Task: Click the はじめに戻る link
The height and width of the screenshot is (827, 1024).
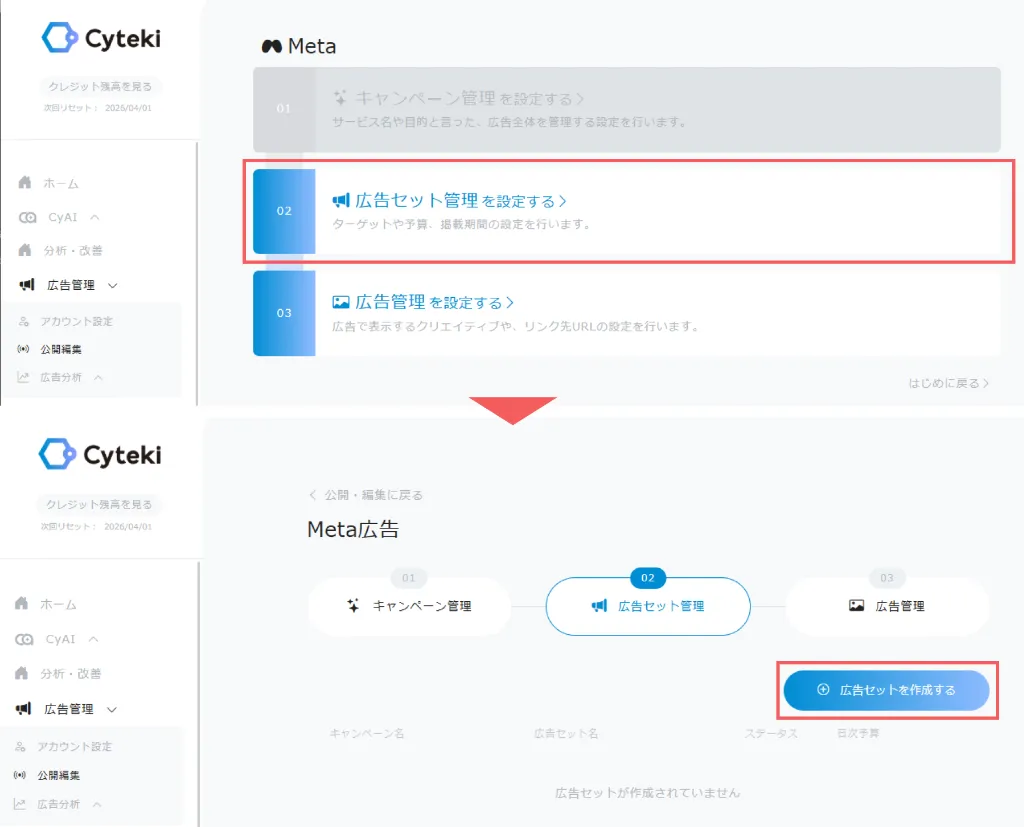Action: pos(948,383)
